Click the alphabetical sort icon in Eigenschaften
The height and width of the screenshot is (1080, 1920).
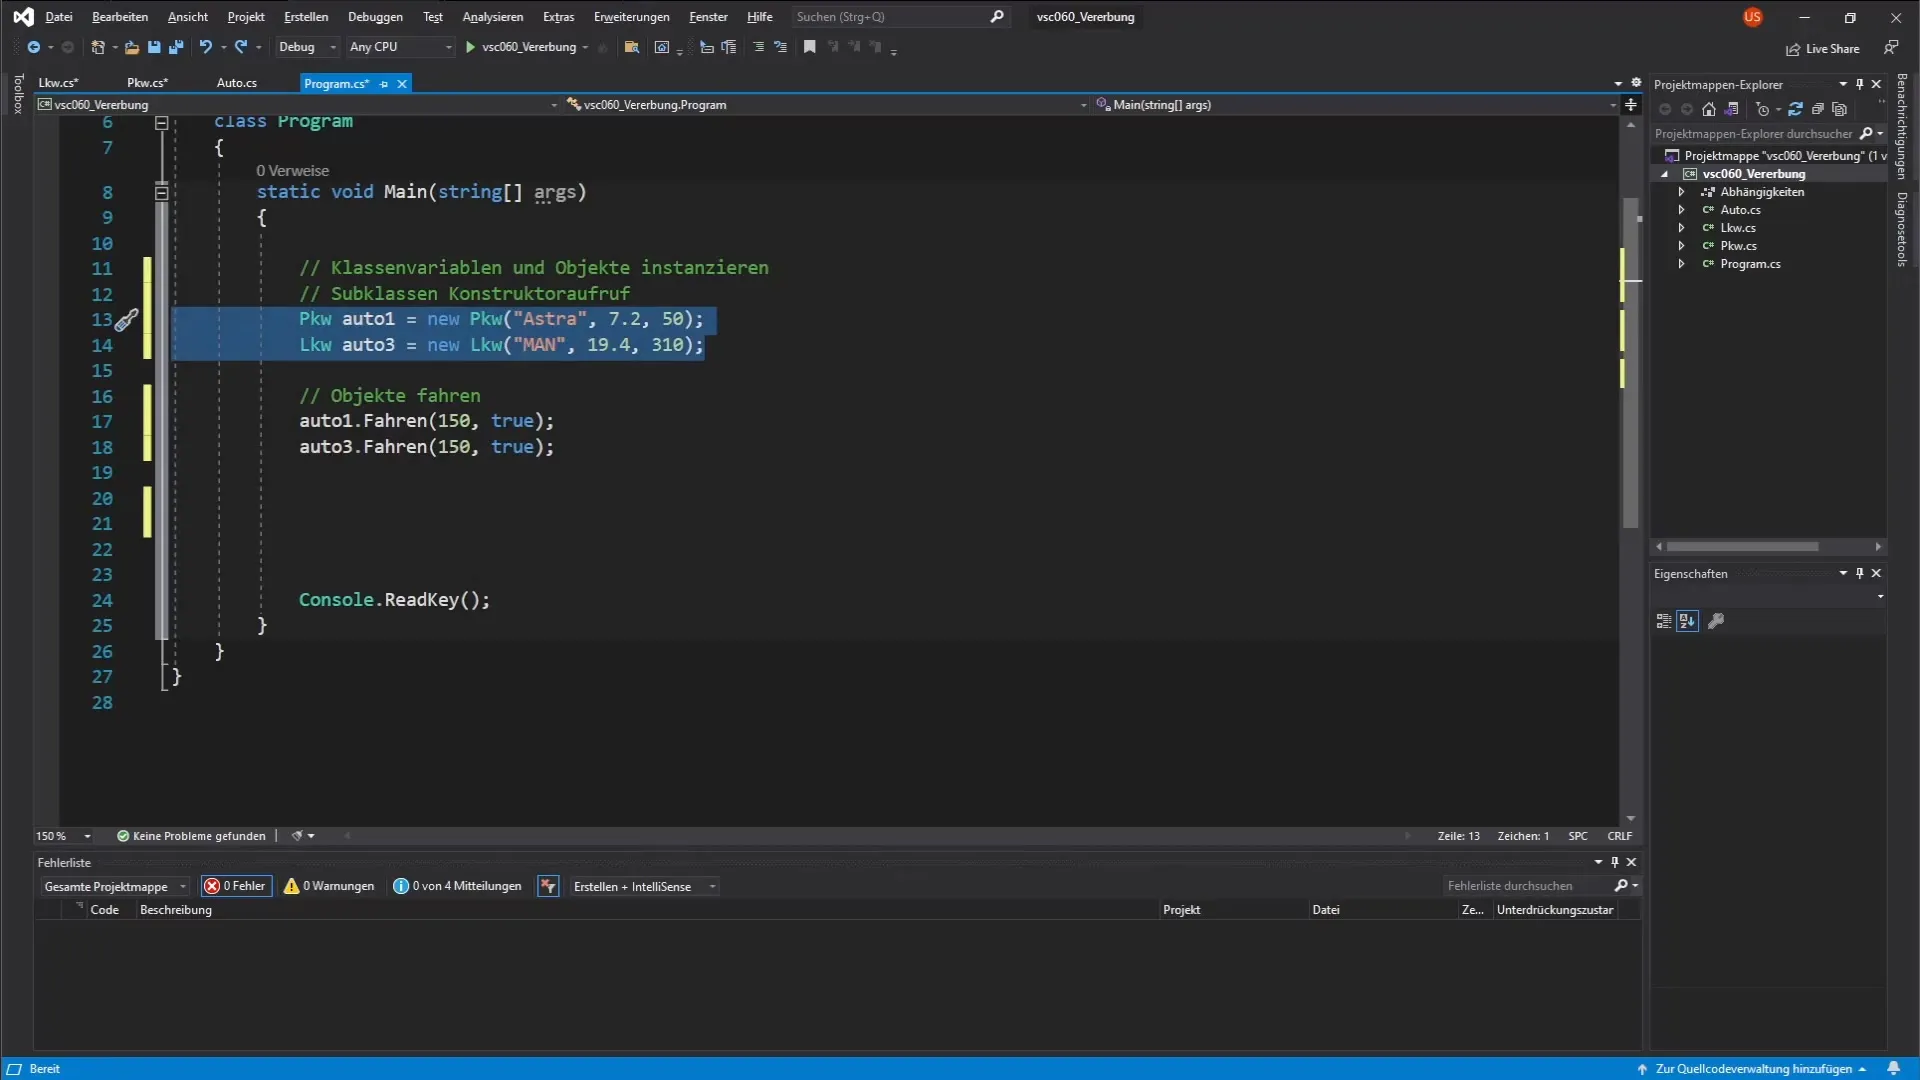point(1687,621)
